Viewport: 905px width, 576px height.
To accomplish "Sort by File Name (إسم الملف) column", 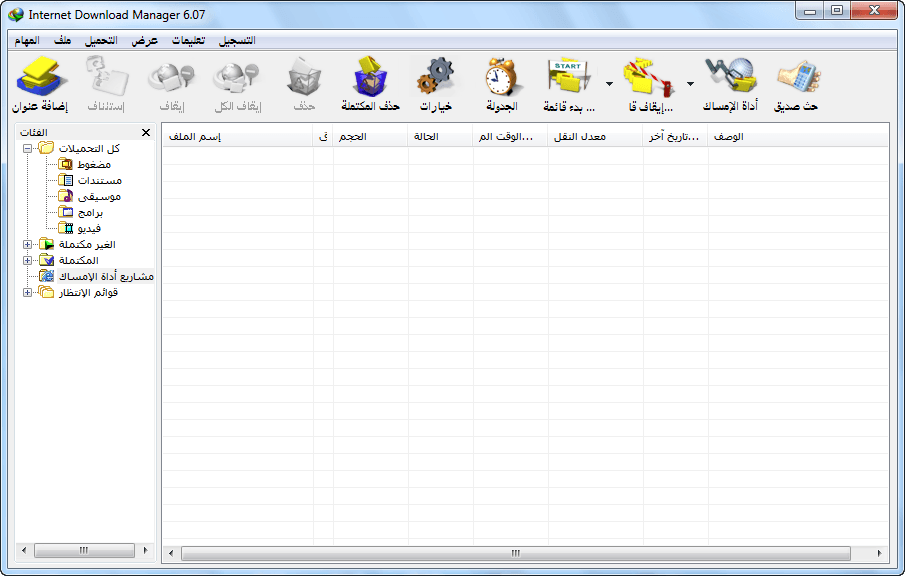I will [x=238, y=136].
